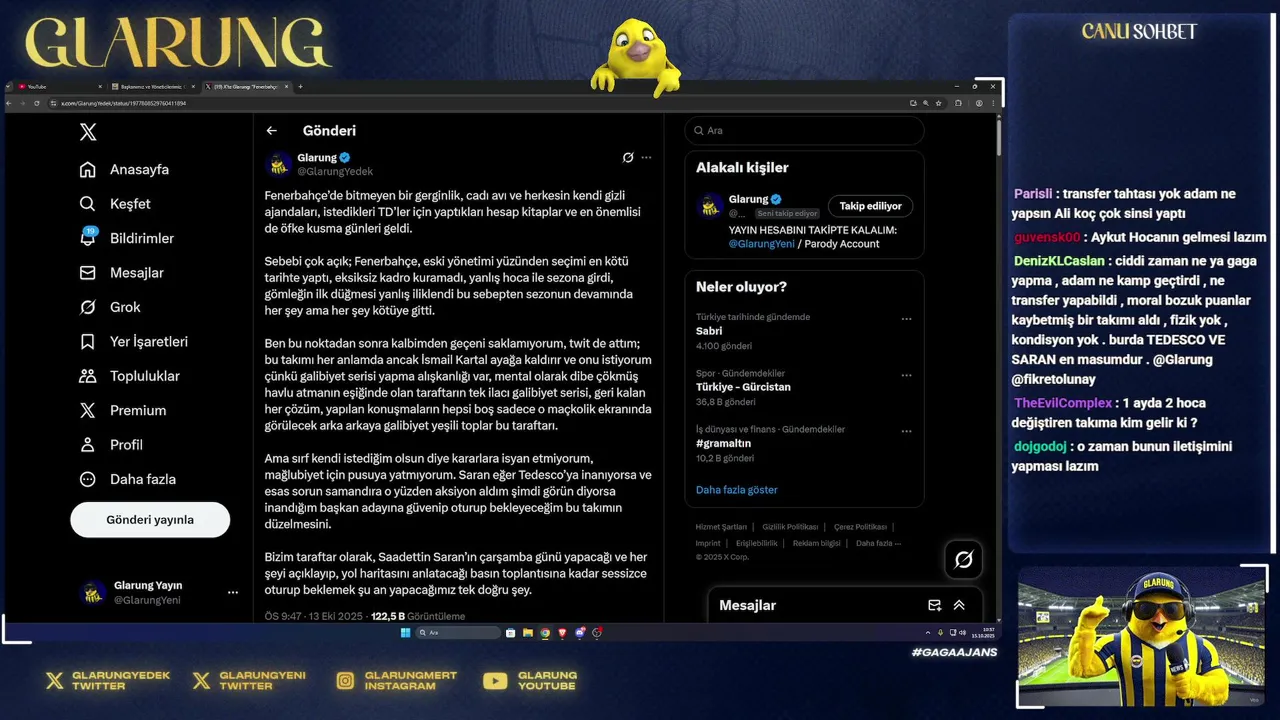
Task: Open the Sabri trending topic
Action: [709, 331]
